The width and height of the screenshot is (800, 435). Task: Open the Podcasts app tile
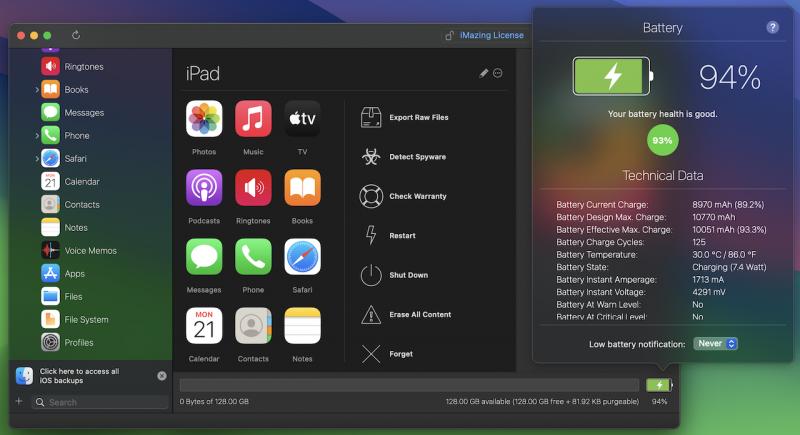tap(204, 188)
